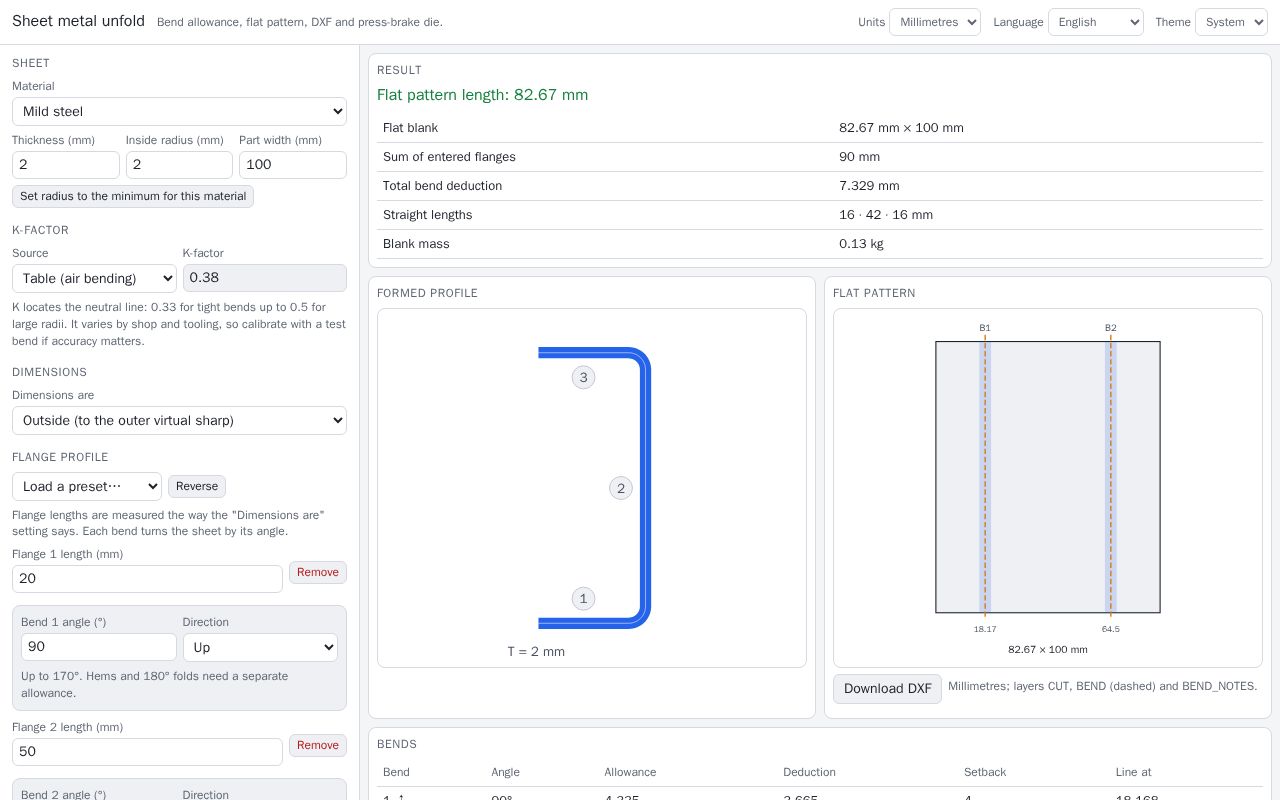
Task: Open the Theme dropdown
Action: (x=1231, y=22)
